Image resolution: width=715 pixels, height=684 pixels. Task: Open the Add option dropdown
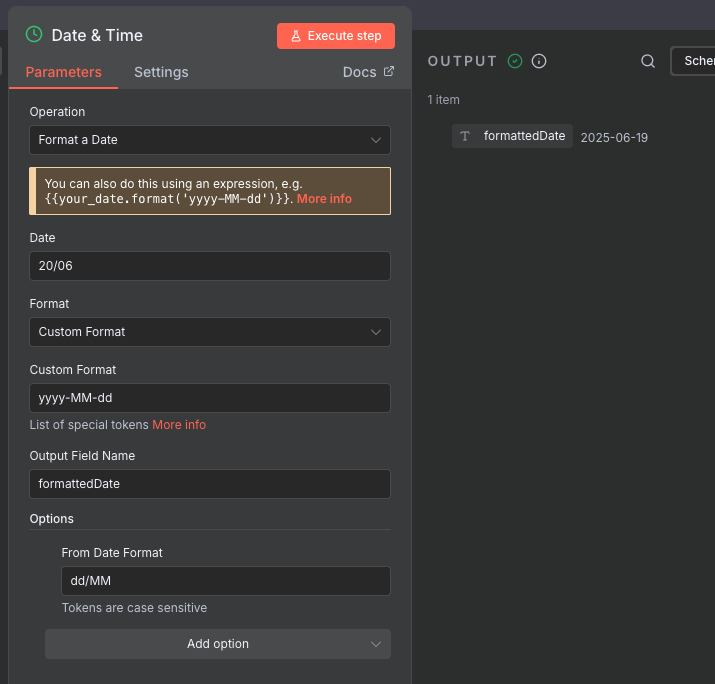click(x=218, y=644)
